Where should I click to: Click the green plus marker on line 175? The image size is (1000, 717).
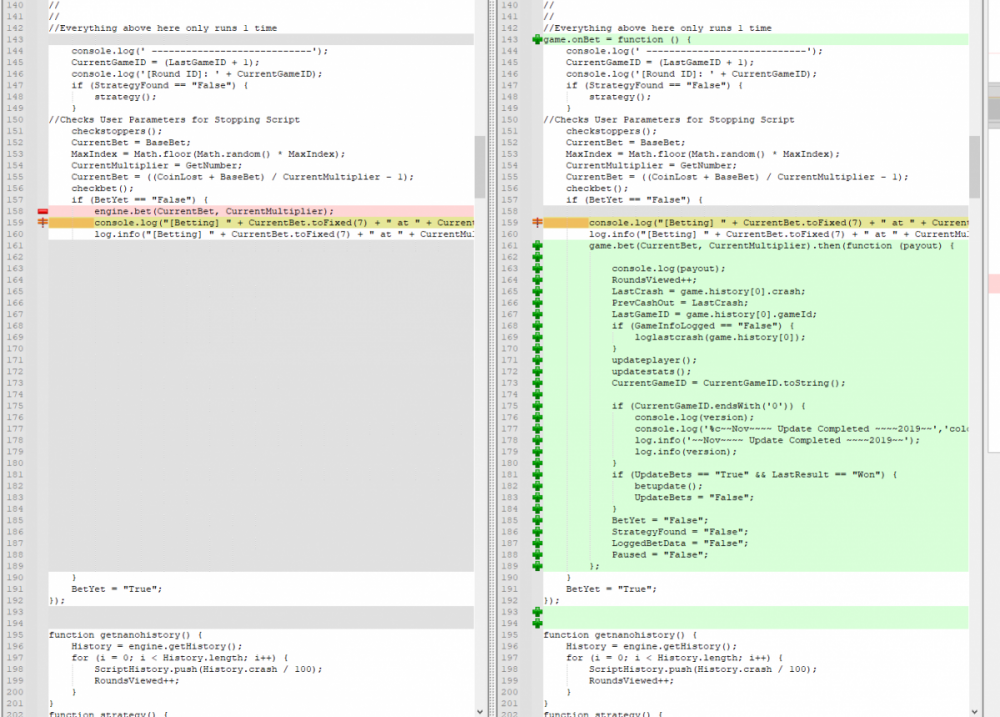click(x=538, y=406)
